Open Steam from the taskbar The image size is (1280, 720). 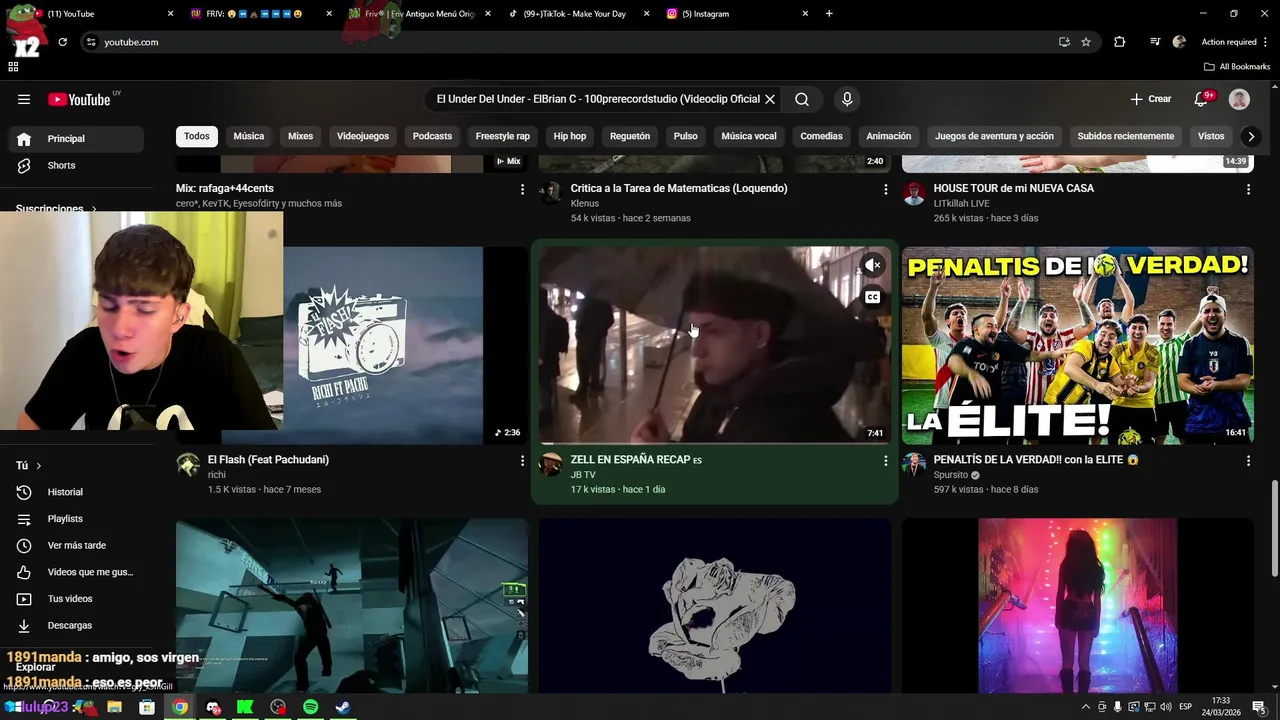pos(342,707)
